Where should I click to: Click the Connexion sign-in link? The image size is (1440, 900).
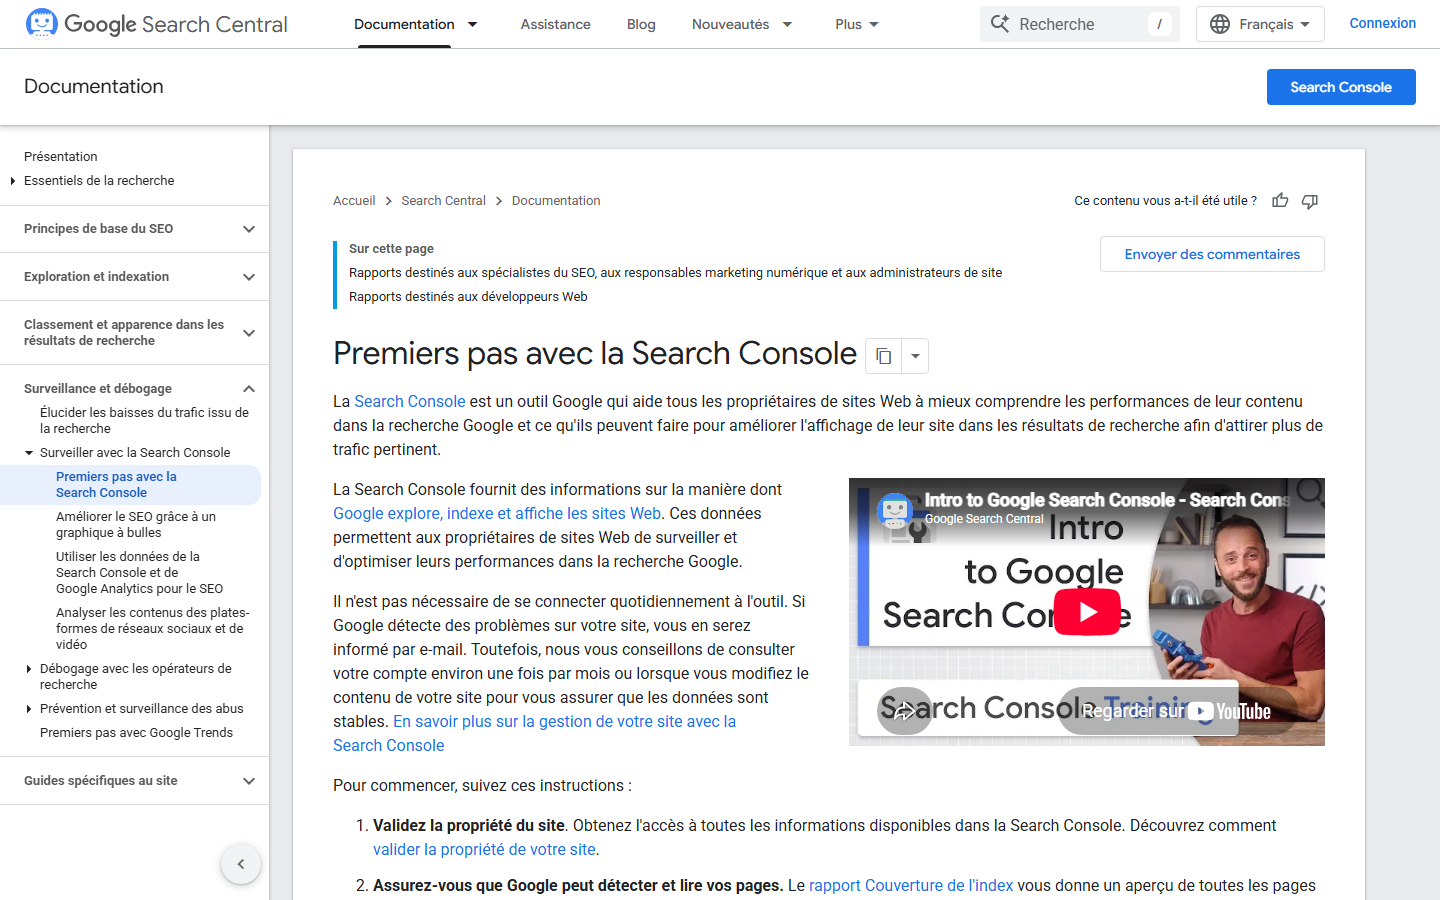[x=1382, y=23]
